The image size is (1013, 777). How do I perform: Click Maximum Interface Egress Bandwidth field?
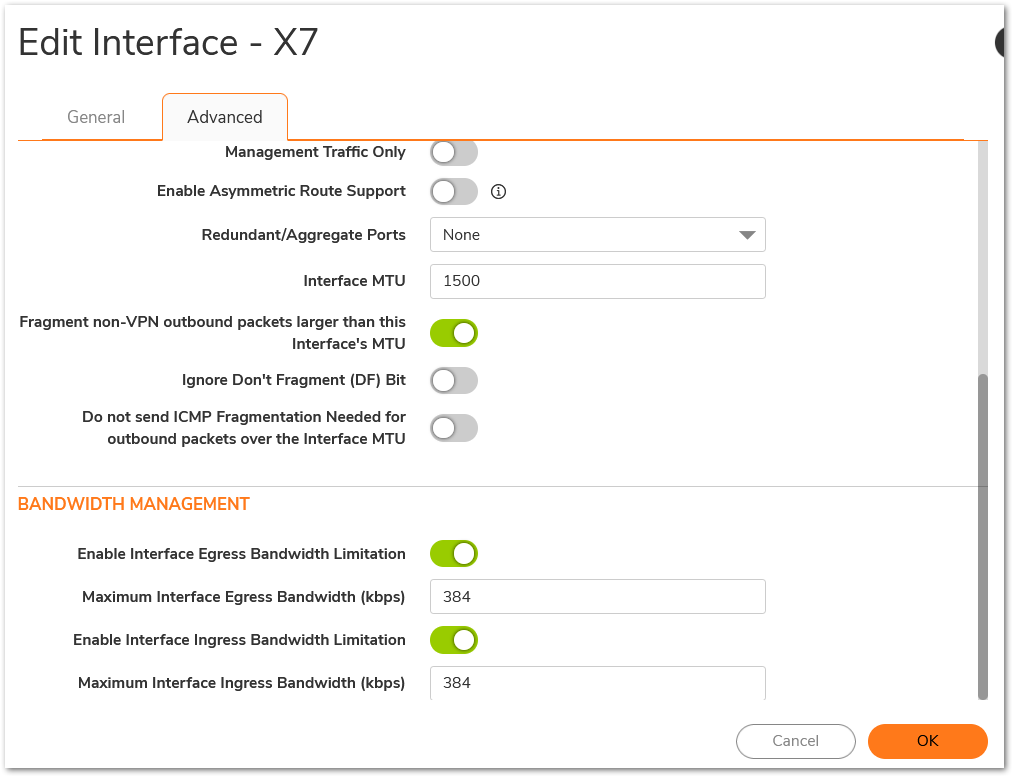[598, 597]
